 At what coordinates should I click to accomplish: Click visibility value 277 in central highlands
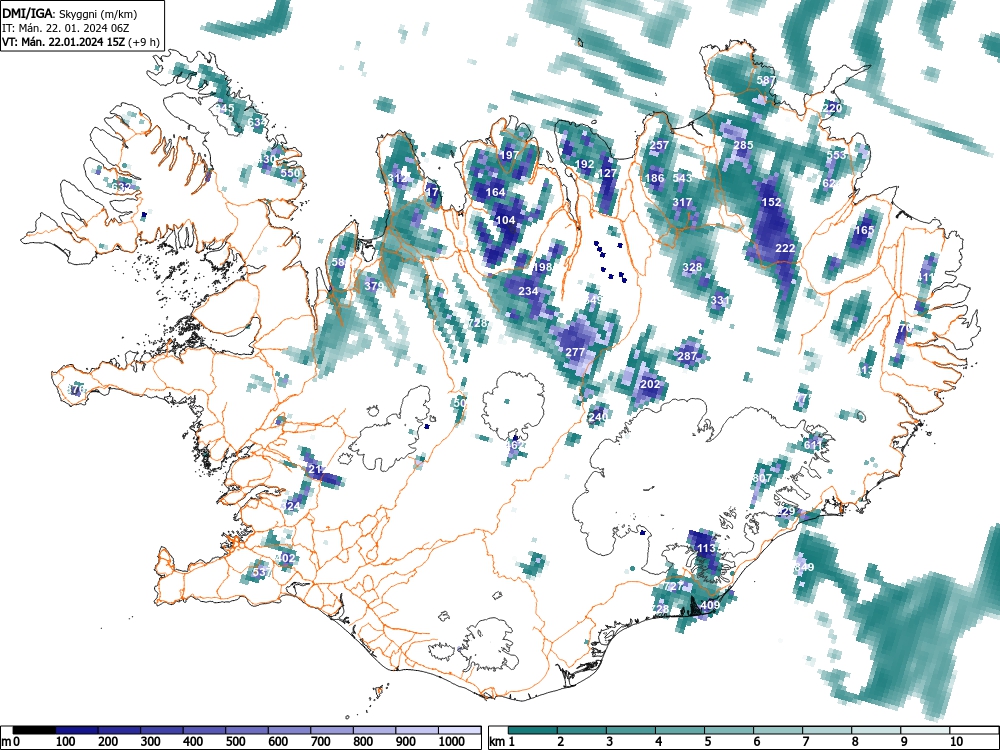tap(575, 352)
